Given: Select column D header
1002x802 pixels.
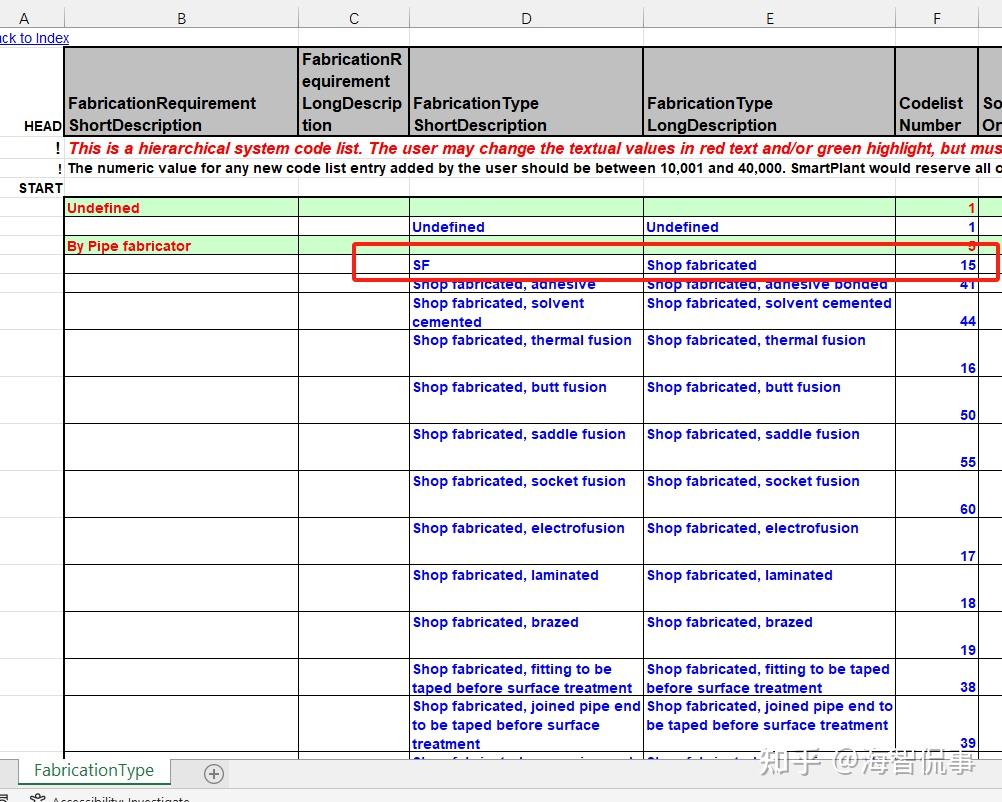Looking at the screenshot, I should click(x=526, y=18).
